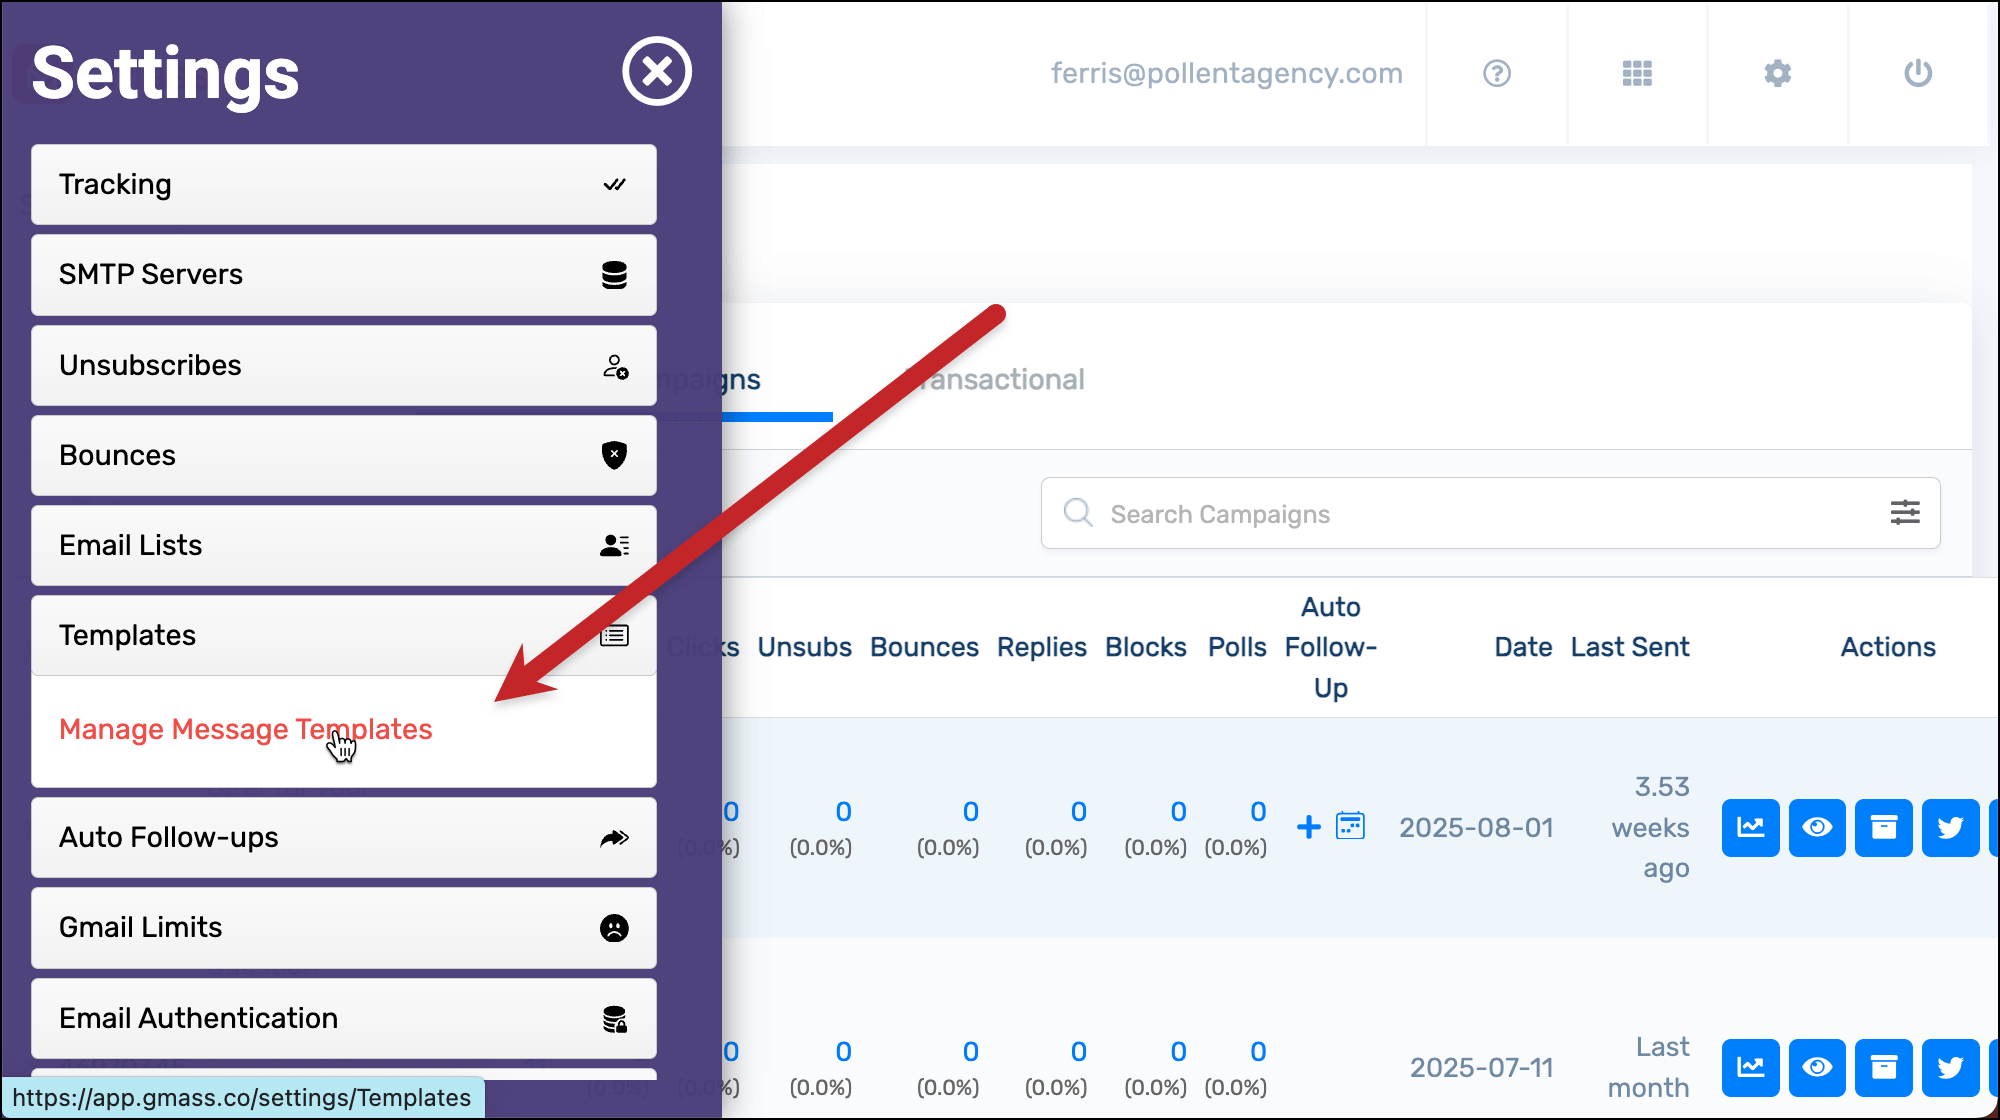Viewport: 2000px width, 1120px height.
Task: Click first row Twitter share icon
Action: 1949,827
